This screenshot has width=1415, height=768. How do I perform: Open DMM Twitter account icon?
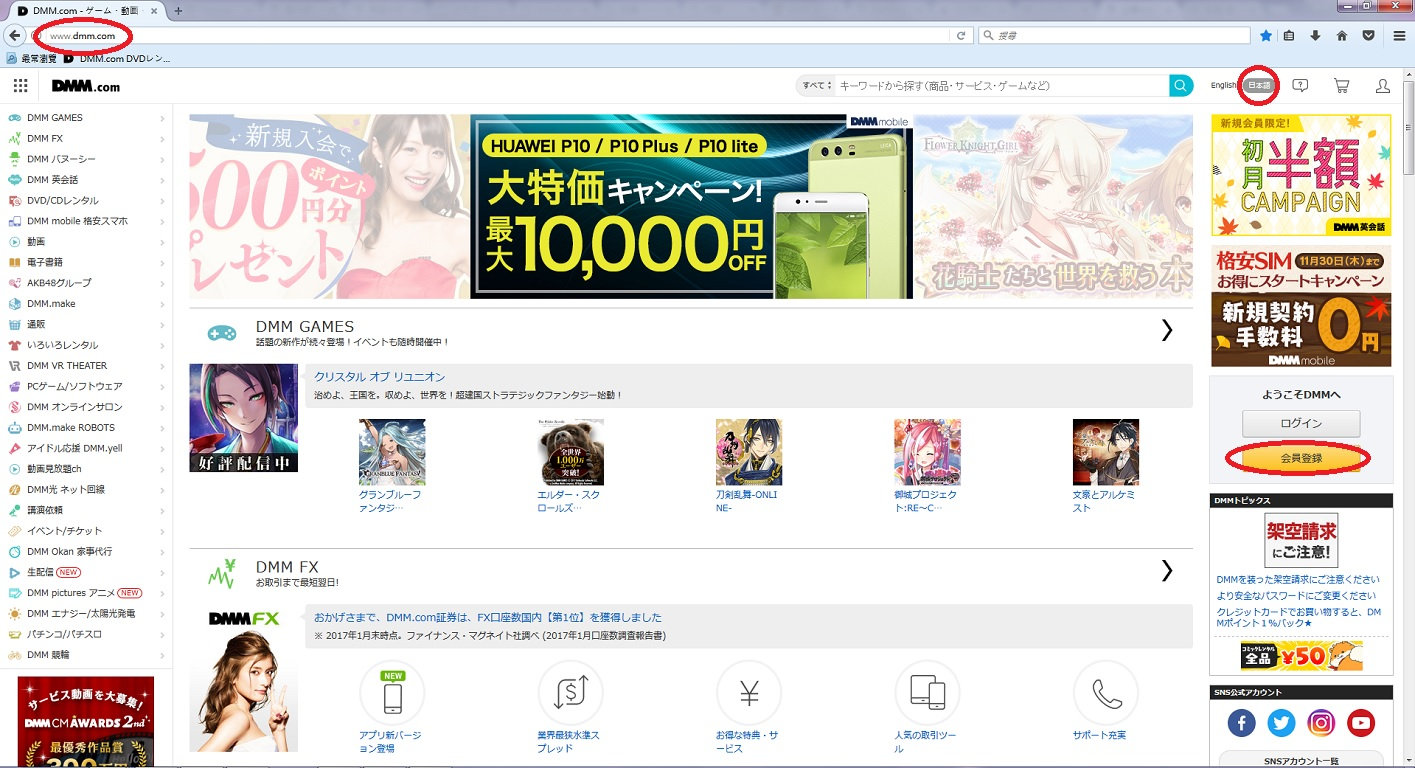pyautogui.click(x=1281, y=722)
